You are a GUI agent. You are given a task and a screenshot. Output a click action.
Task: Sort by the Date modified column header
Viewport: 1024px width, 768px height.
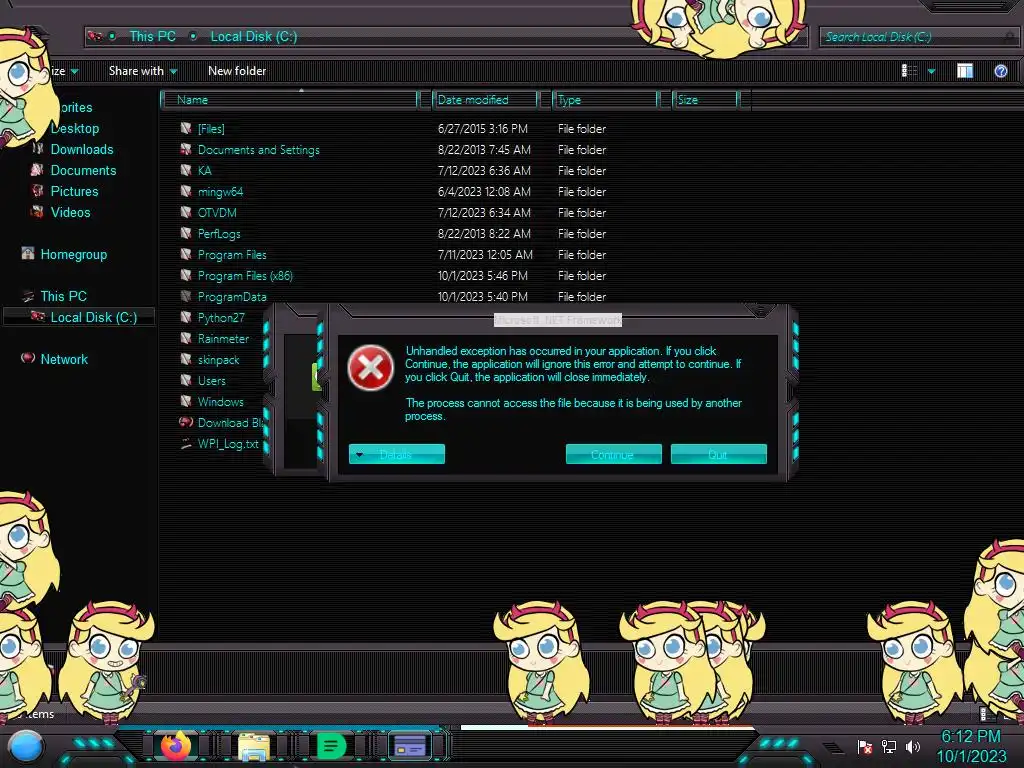click(485, 100)
